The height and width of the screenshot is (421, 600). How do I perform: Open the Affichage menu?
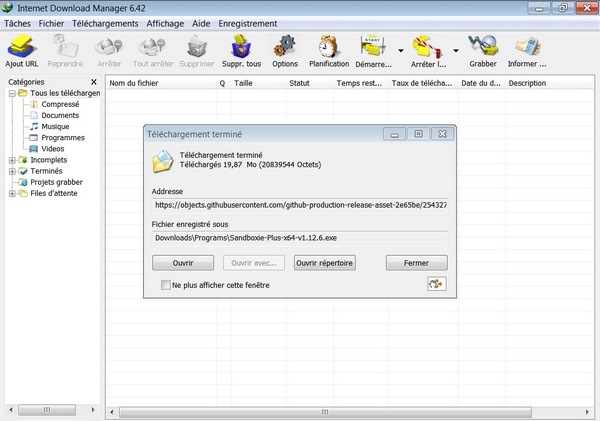click(x=165, y=24)
